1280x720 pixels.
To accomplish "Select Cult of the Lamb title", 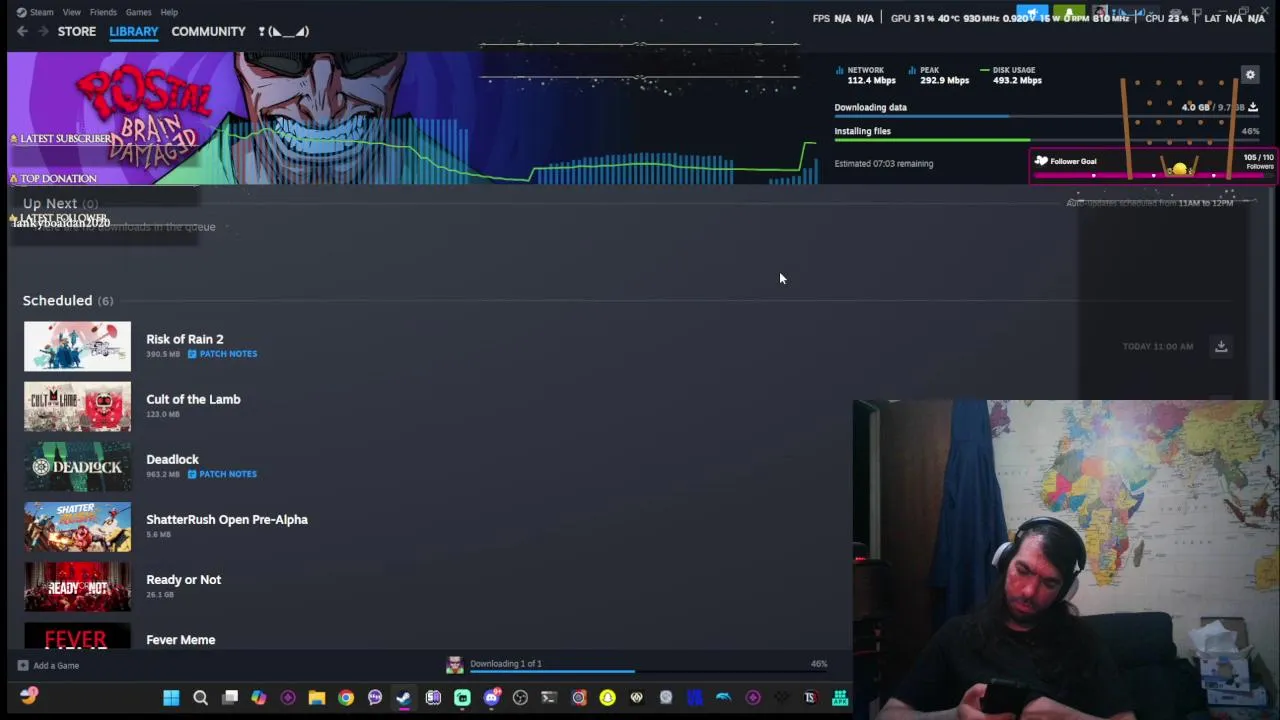I will coord(193,399).
